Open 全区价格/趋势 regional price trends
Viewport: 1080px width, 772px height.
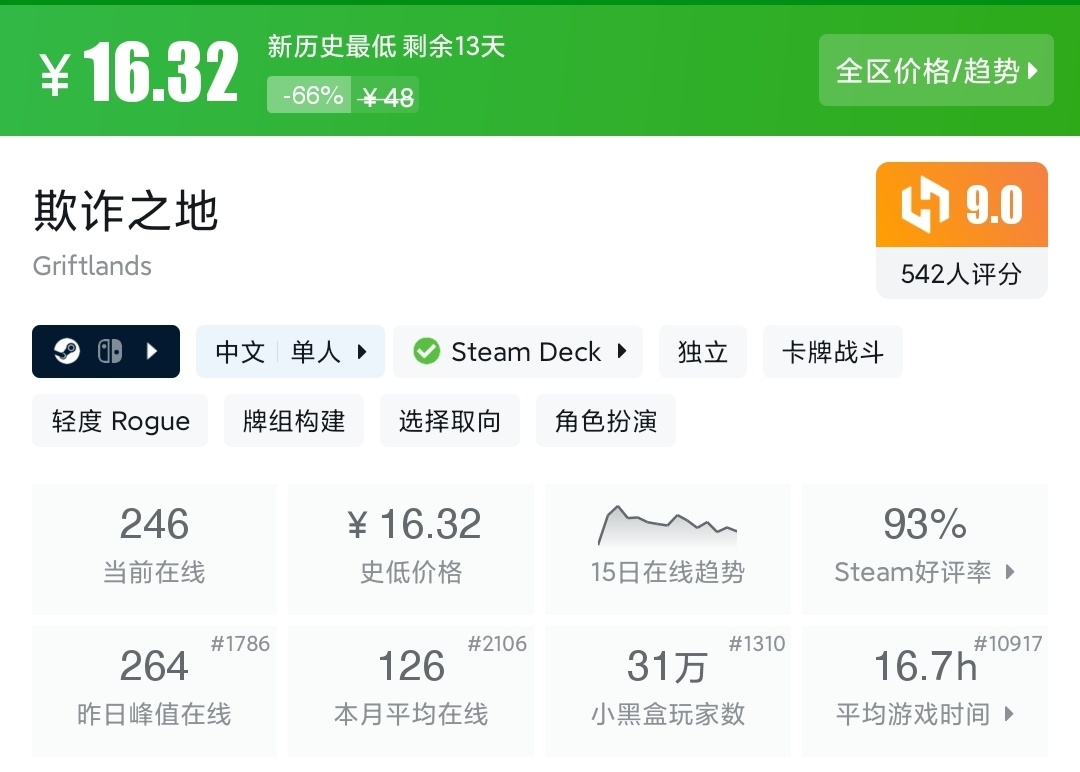coord(936,70)
